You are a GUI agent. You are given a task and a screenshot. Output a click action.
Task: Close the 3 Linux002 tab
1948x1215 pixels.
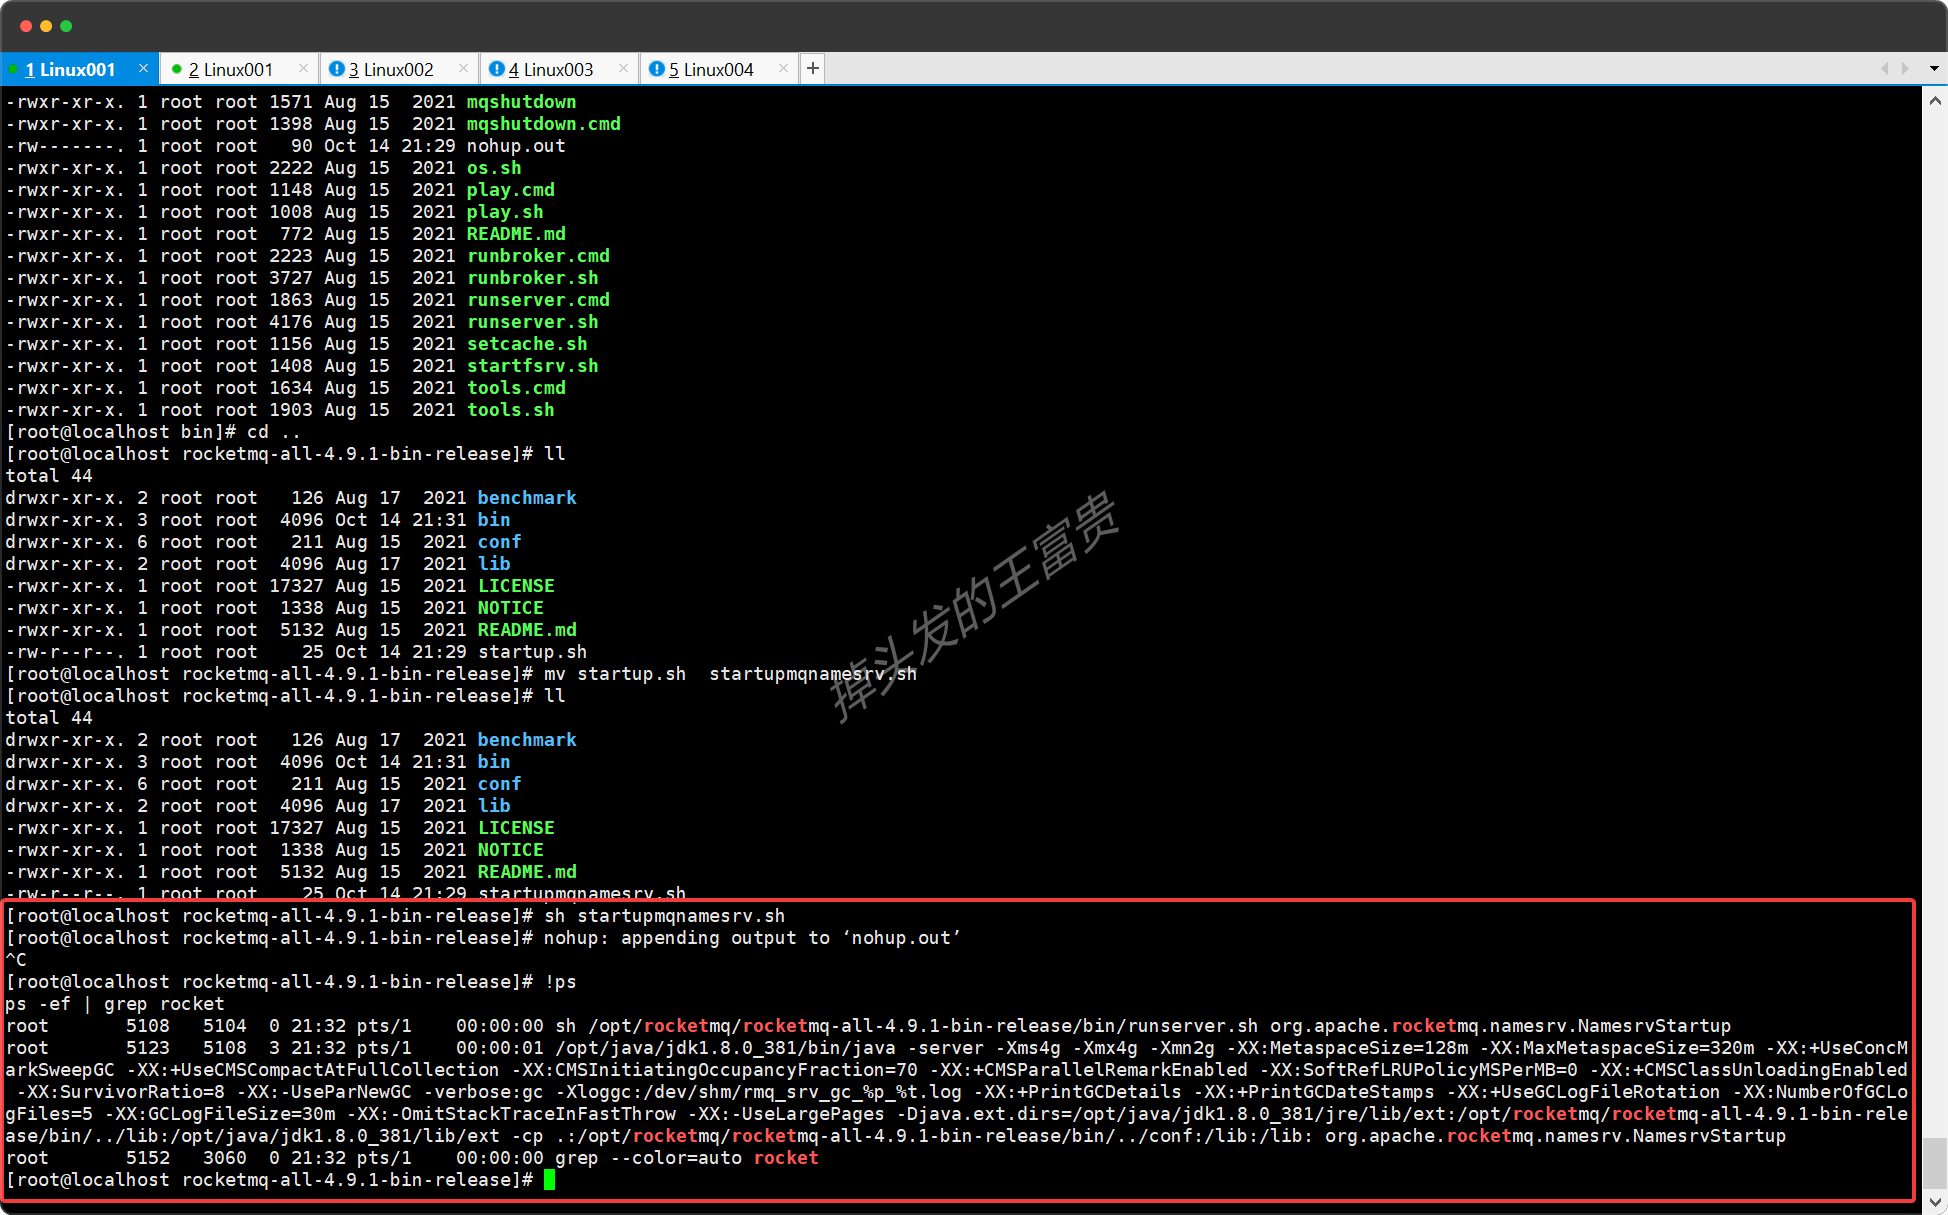463,68
